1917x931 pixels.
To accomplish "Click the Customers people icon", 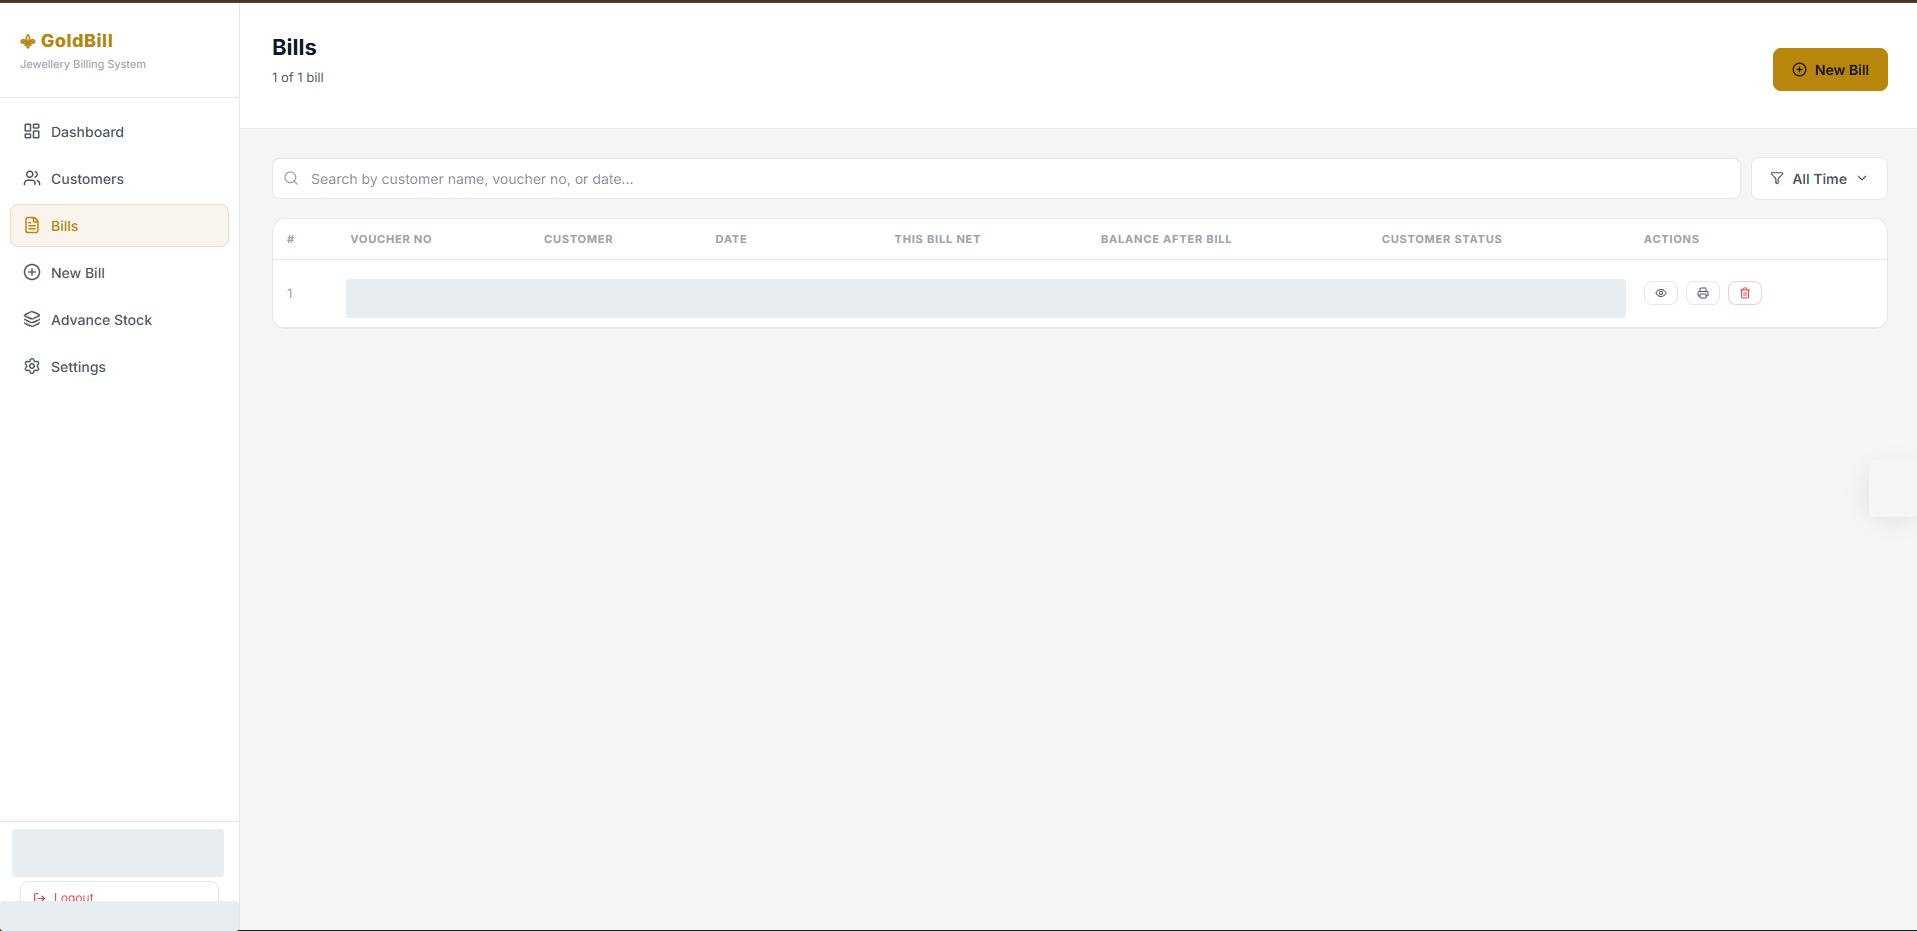I will coord(32,179).
